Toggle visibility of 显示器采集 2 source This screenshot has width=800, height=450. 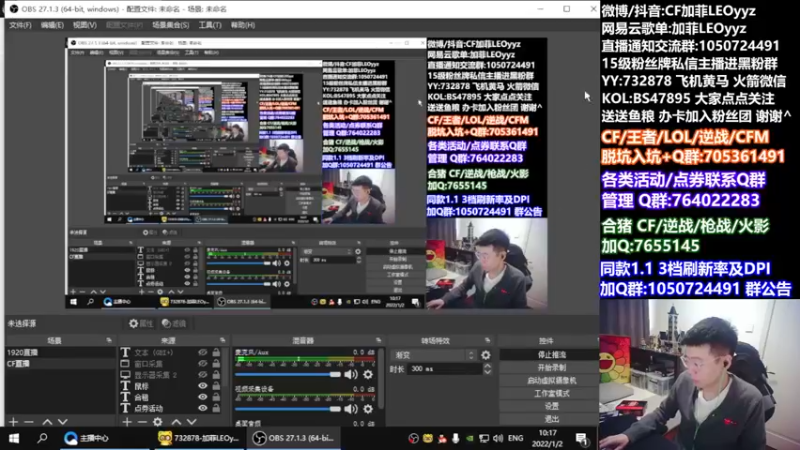203,374
